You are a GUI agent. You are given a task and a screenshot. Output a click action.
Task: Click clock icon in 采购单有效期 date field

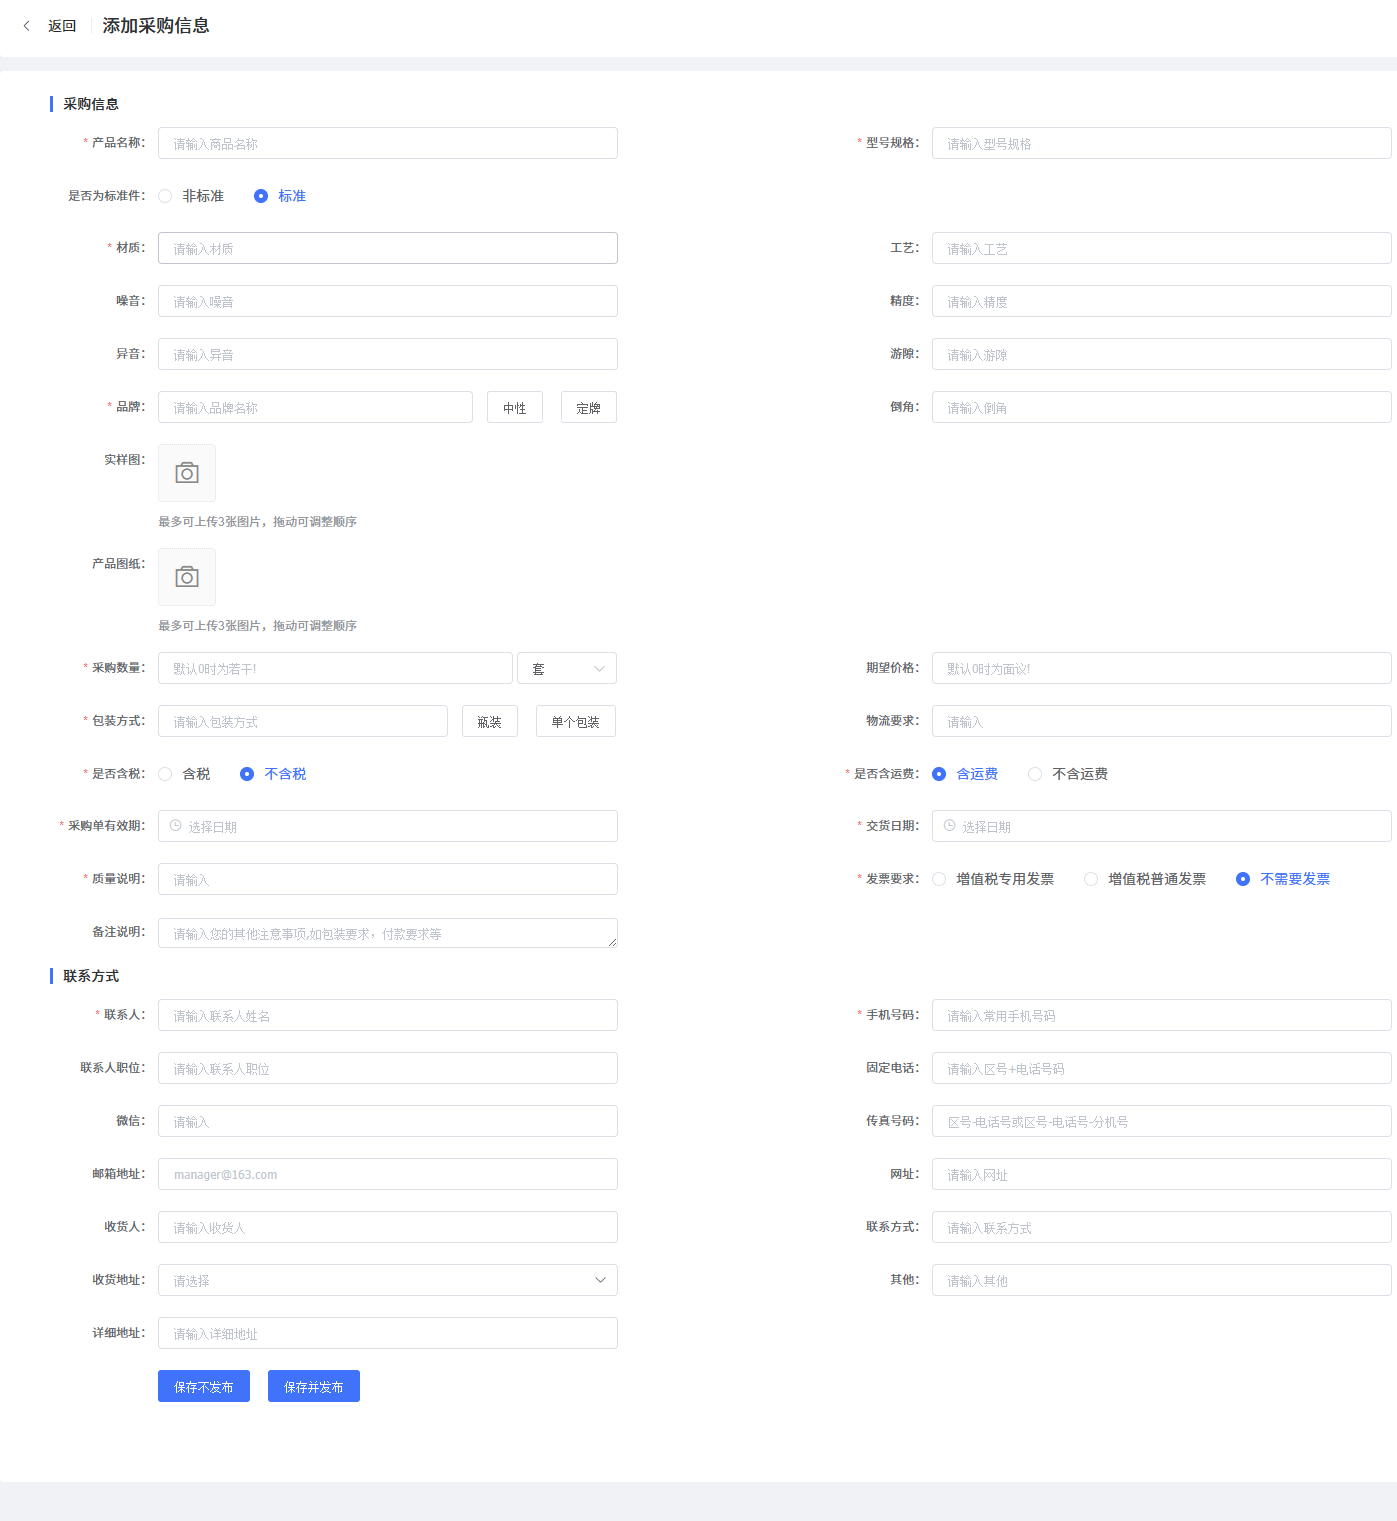[x=176, y=826]
